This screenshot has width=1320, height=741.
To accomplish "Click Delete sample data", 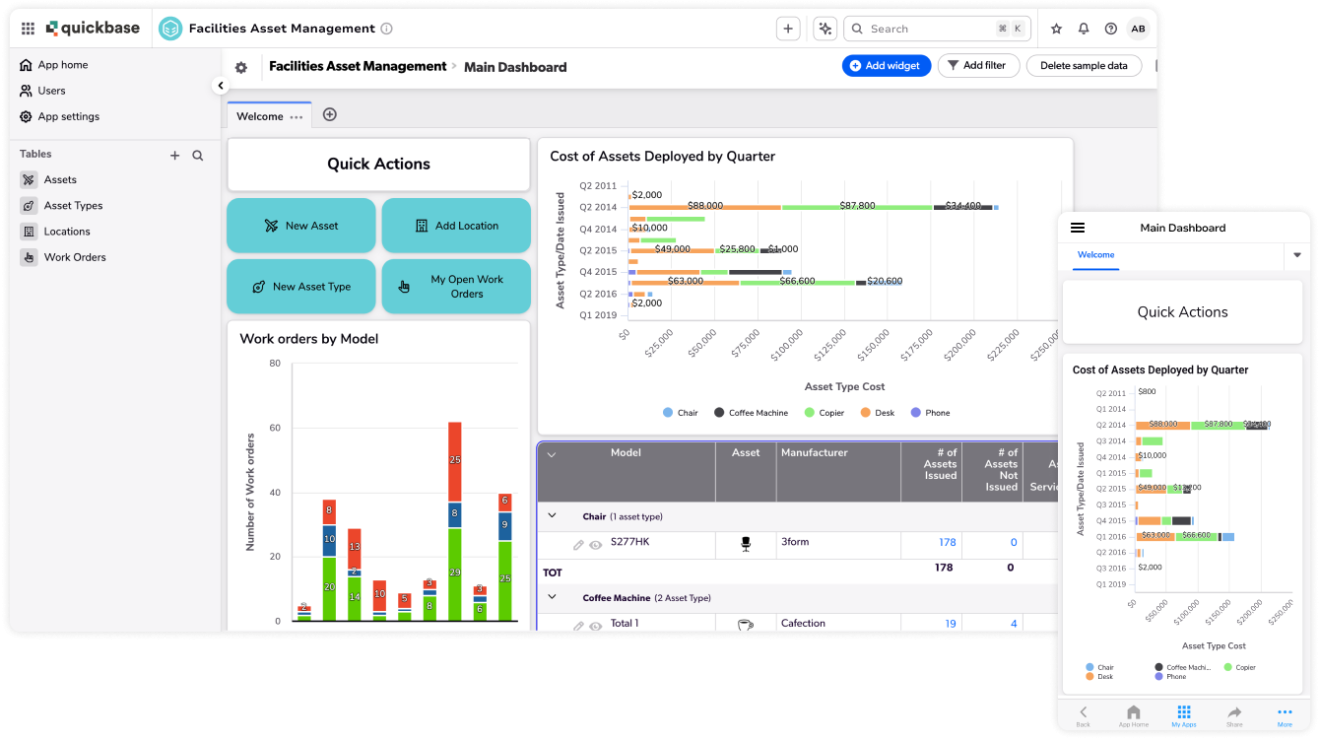I will (1084, 65).
